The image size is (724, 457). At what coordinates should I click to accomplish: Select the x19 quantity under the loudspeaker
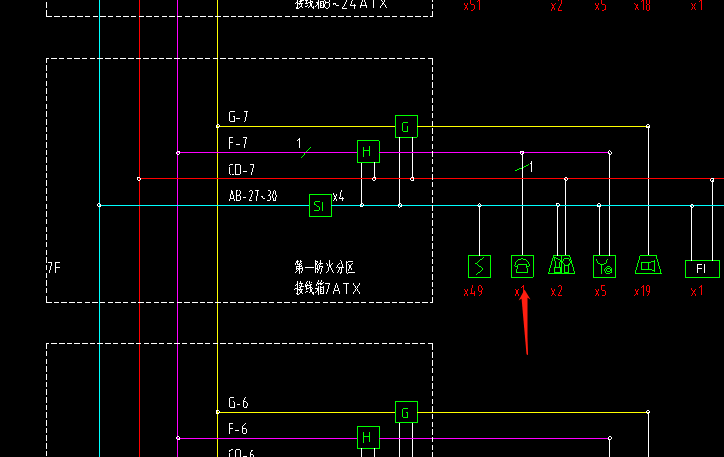(642, 291)
